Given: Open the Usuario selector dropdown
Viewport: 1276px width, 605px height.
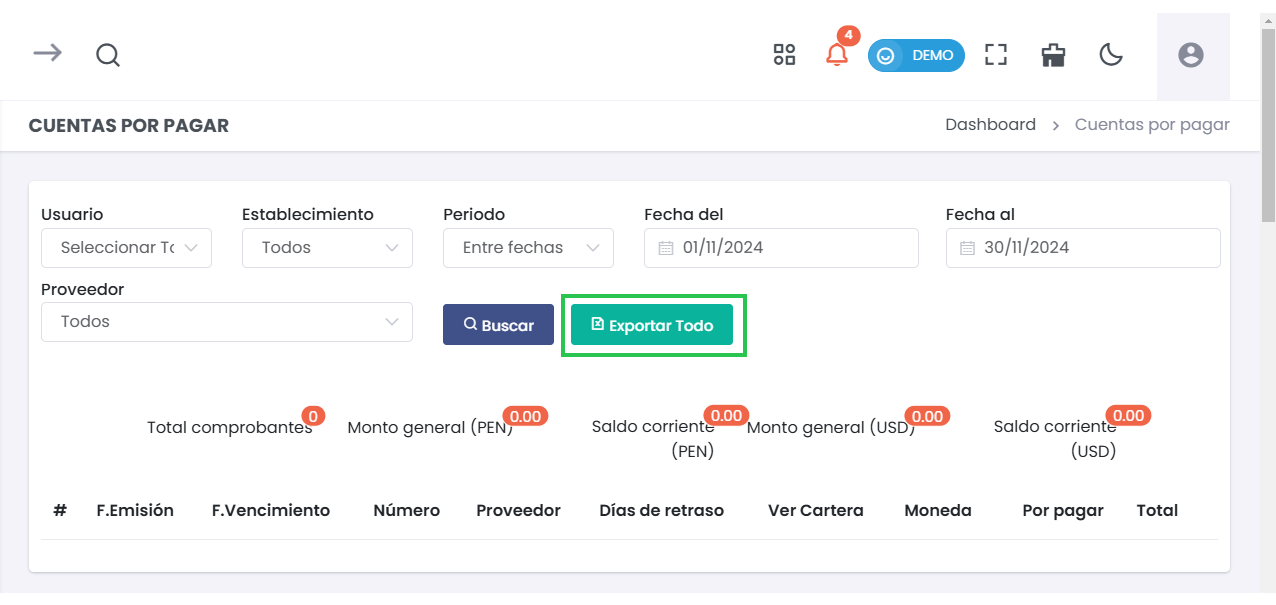Looking at the screenshot, I should [126, 247].
